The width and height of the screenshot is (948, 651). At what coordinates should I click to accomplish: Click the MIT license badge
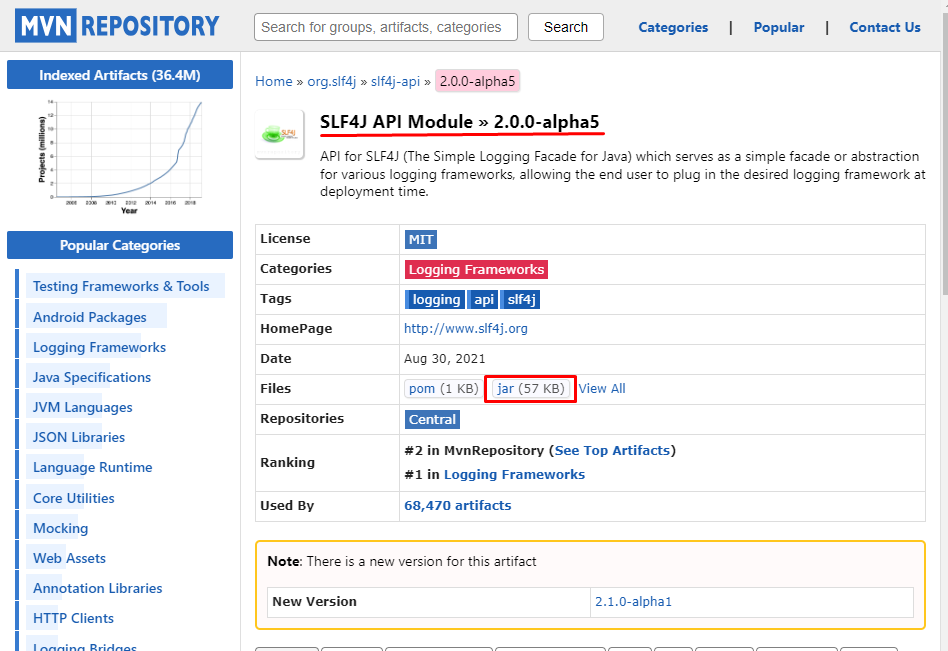421,239
